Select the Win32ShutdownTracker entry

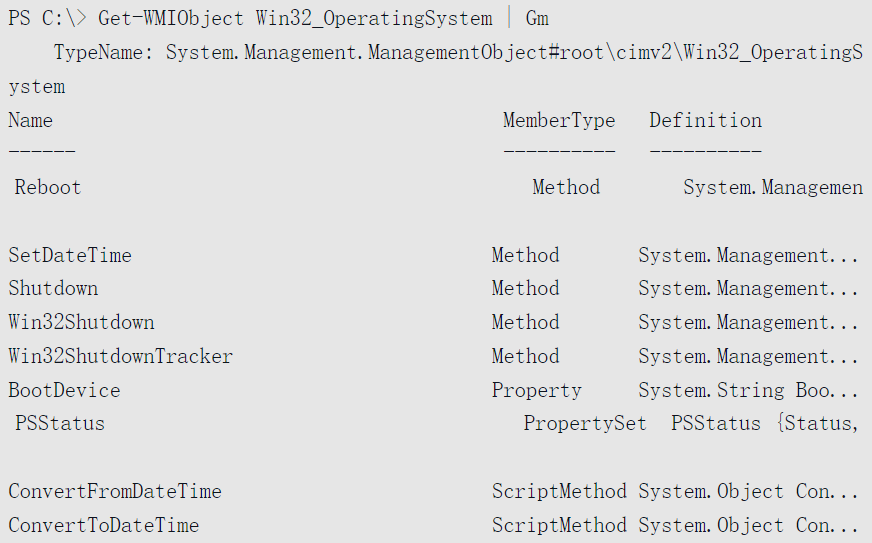pyautogui.click(x=121, y=356)
